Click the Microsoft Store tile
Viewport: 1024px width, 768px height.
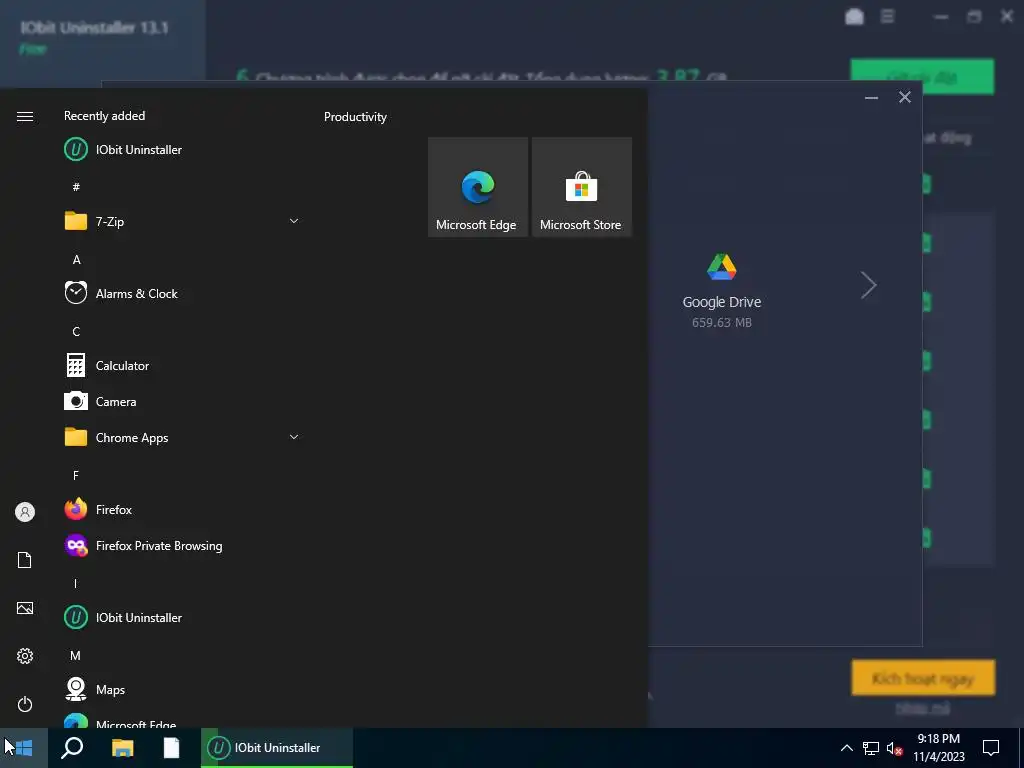click(581, 187)
